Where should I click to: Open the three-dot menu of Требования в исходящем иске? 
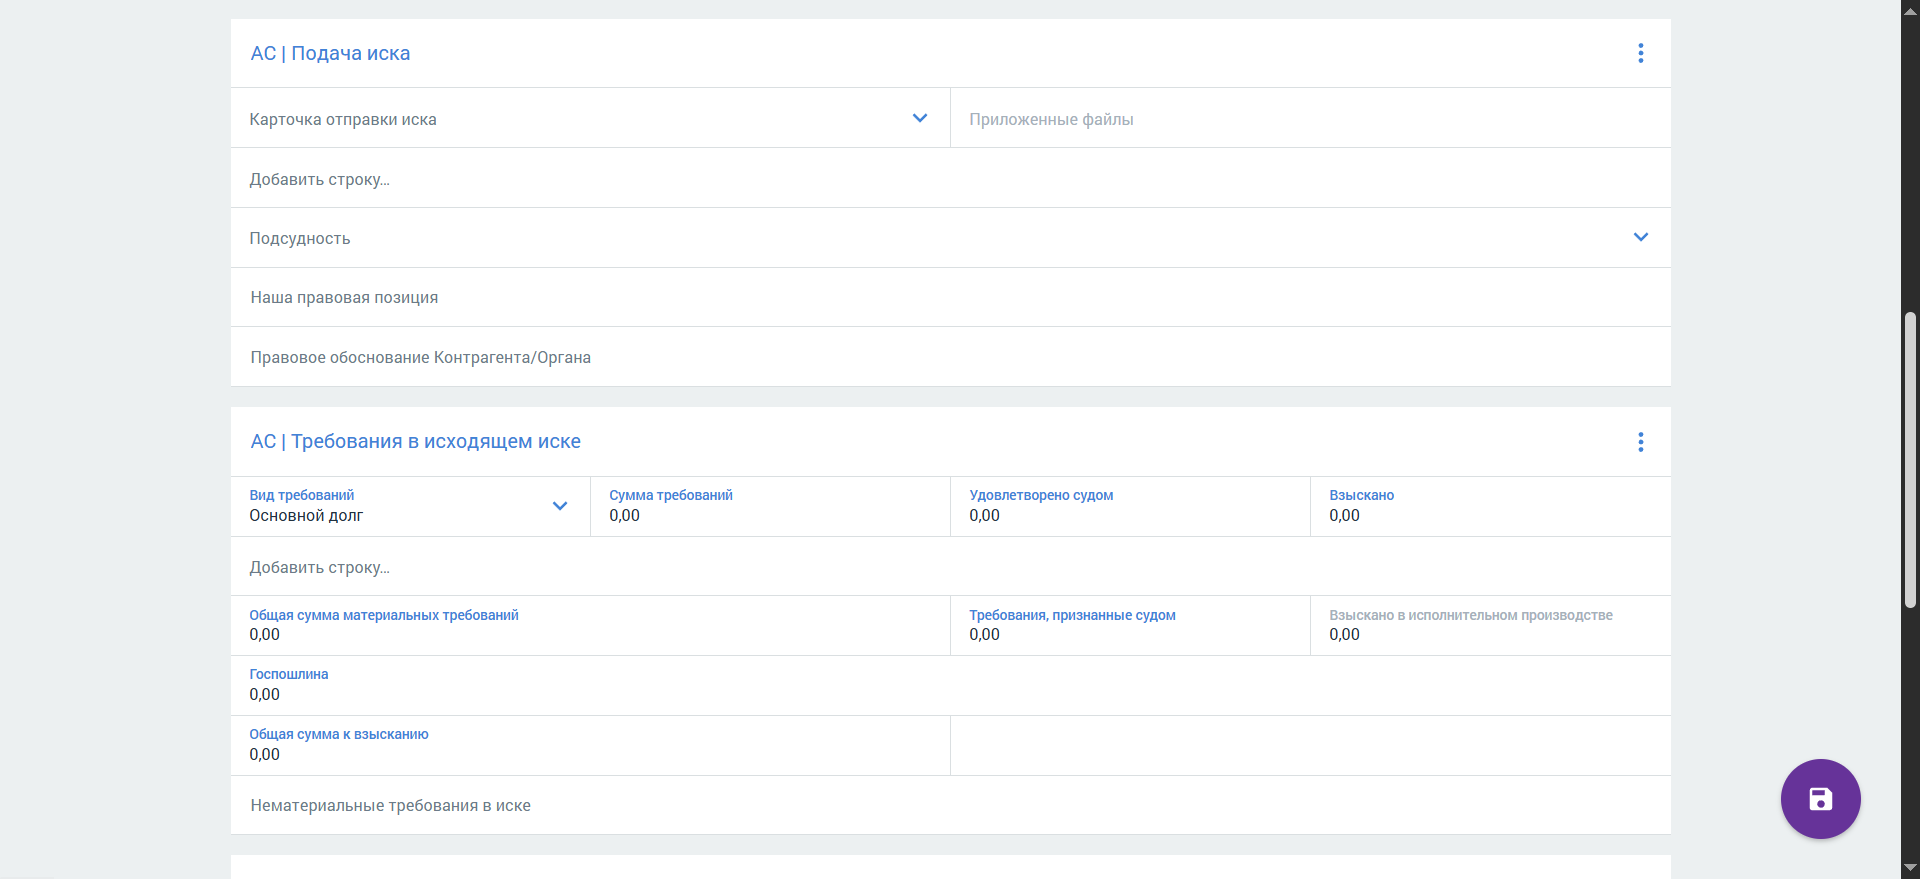1640,442
